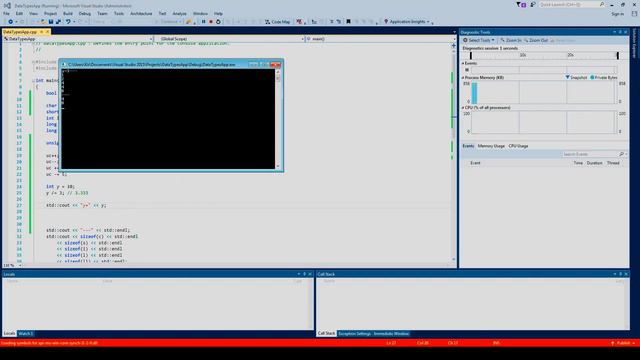Close the DataTypesApp.exe console window

click(275, 64)
